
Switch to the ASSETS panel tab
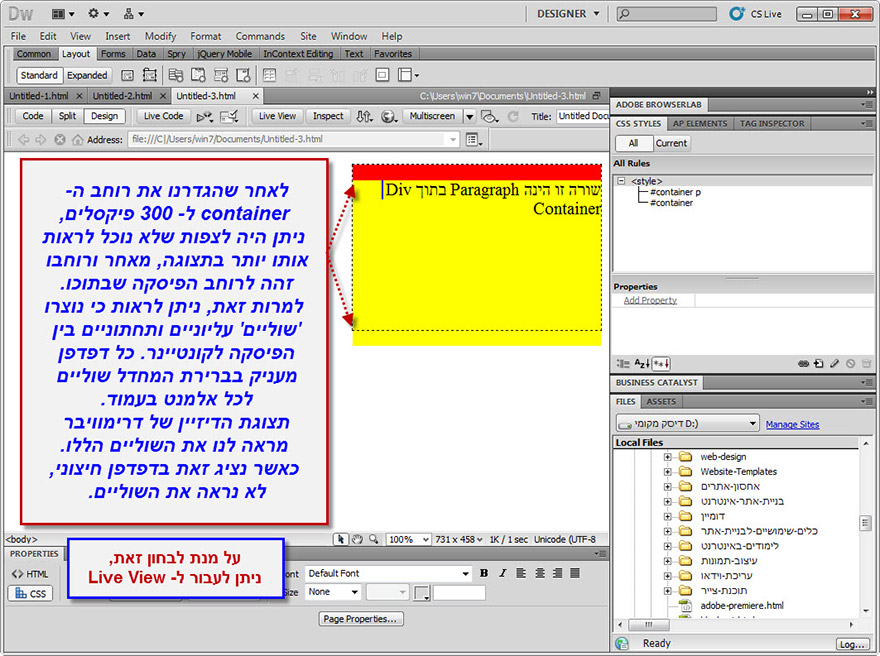(661, 402)
